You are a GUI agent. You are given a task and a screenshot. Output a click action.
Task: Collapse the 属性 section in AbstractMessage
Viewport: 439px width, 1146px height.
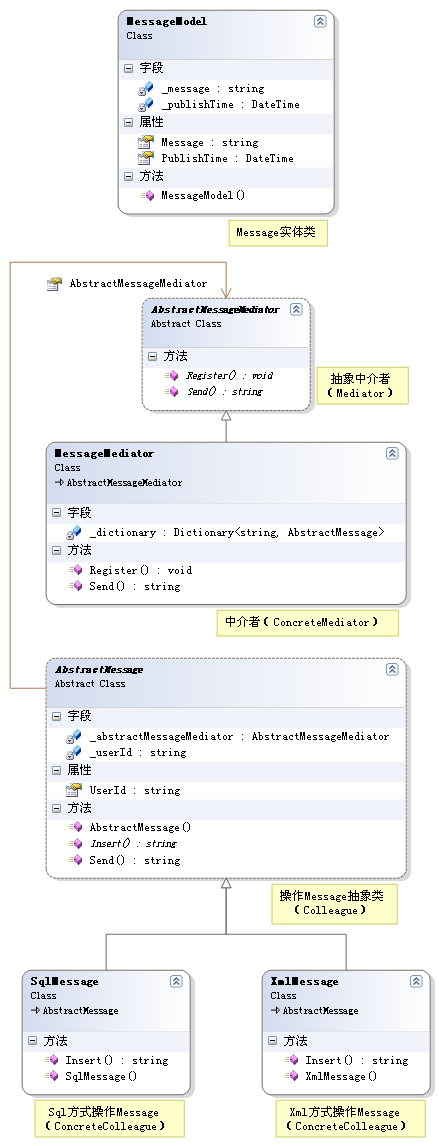pyautogui.click(x=57, y=770)
